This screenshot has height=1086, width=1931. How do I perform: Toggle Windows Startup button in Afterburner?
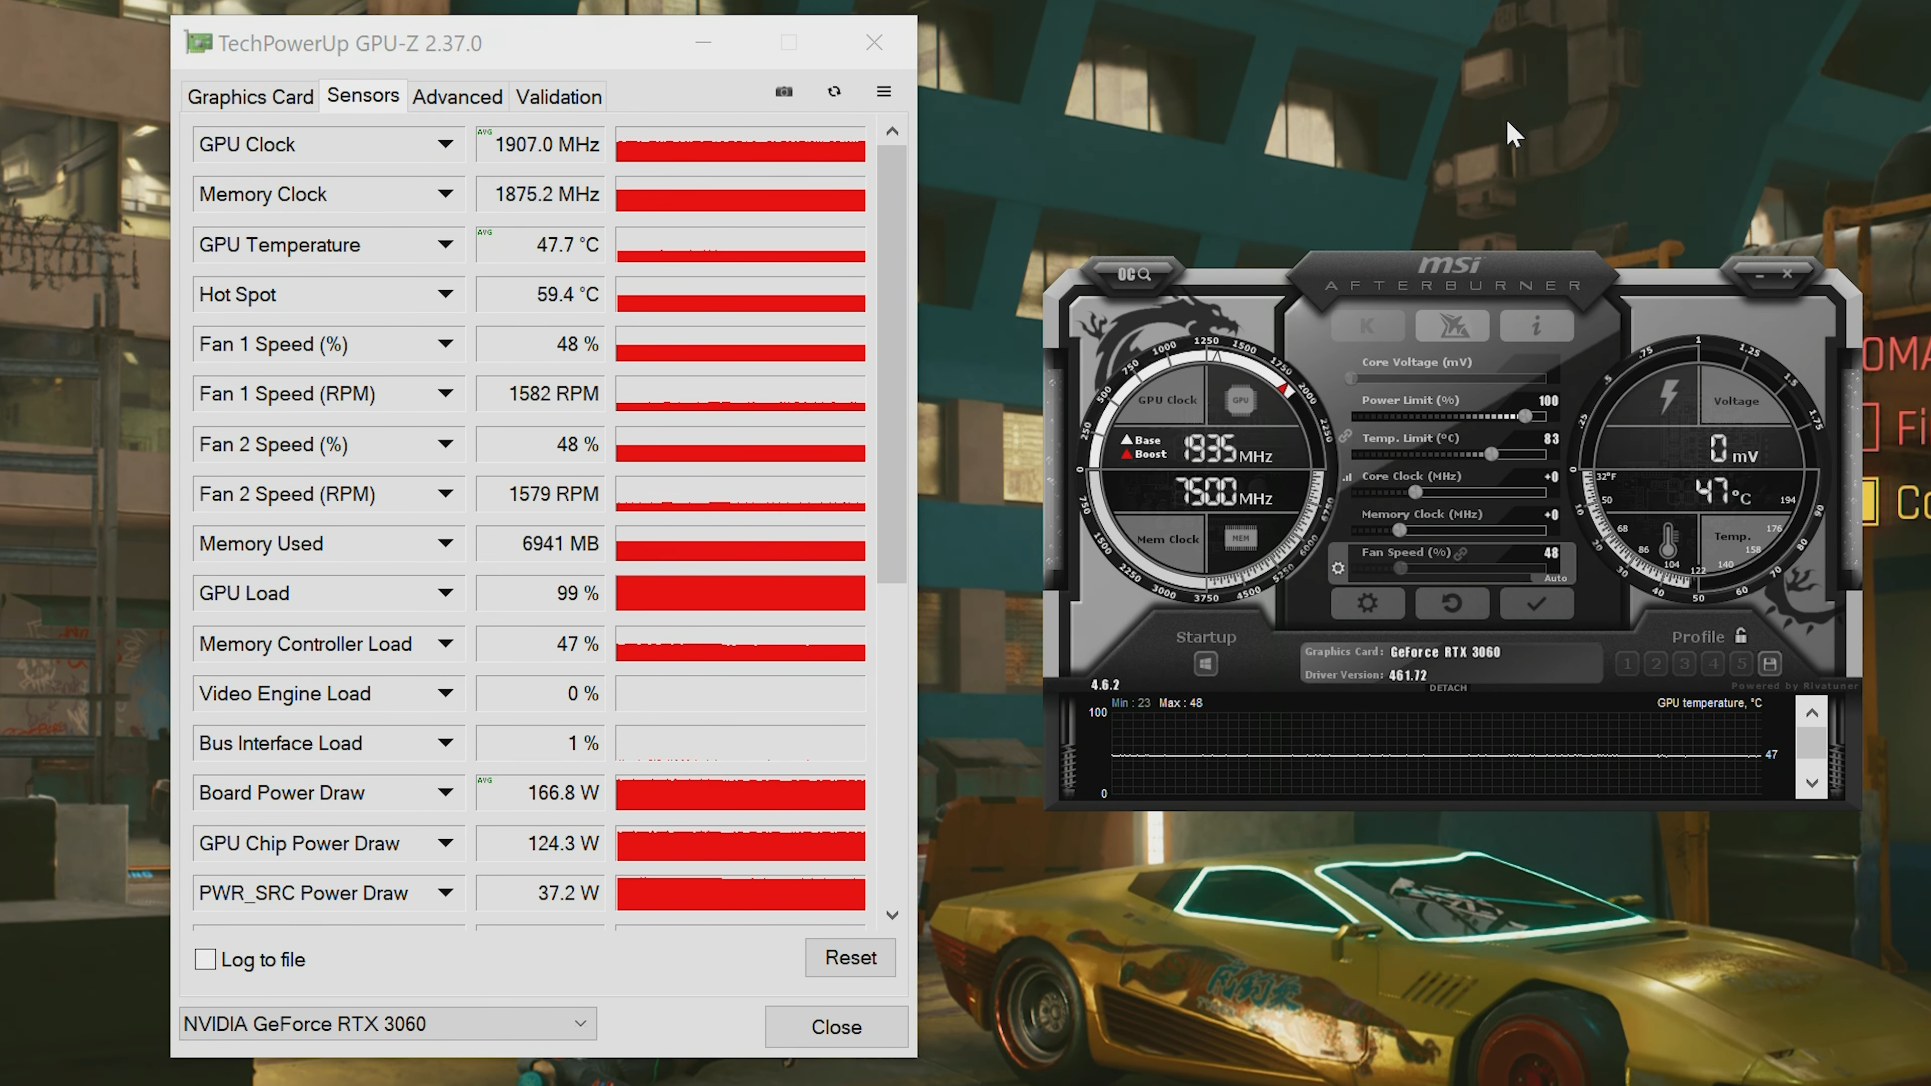coord(1205,664)
